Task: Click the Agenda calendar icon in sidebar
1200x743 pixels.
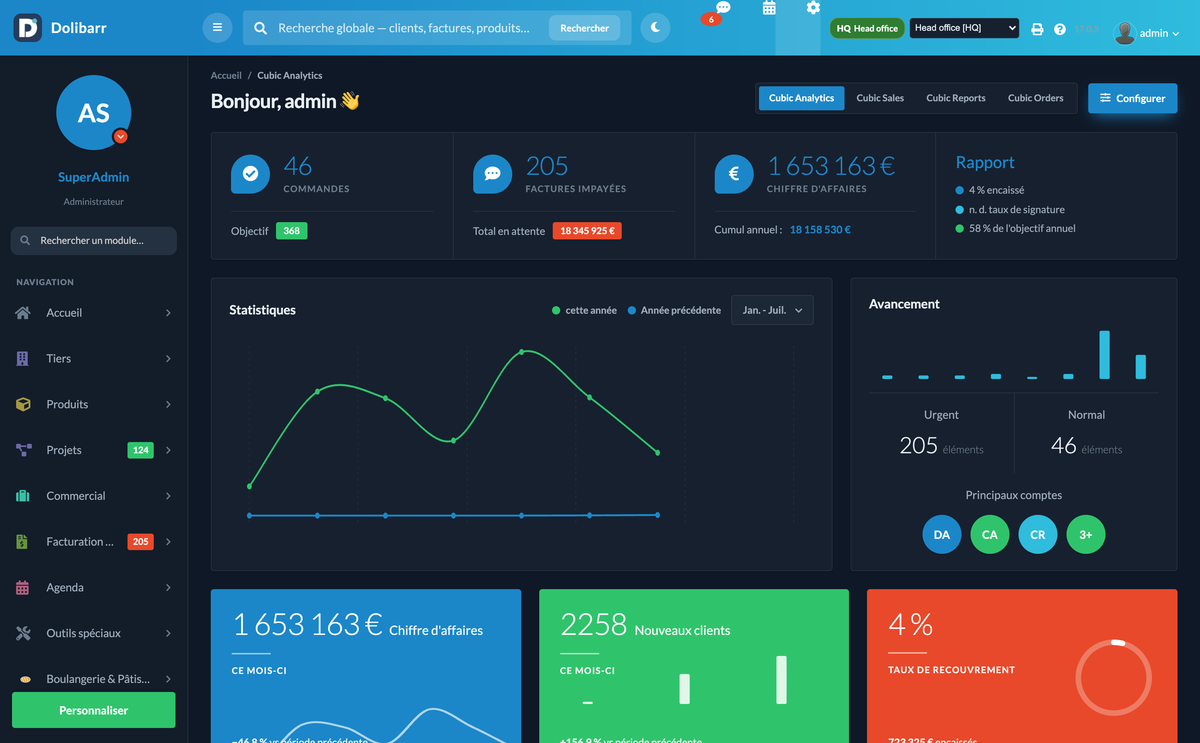Action: (x=23, y=588)
